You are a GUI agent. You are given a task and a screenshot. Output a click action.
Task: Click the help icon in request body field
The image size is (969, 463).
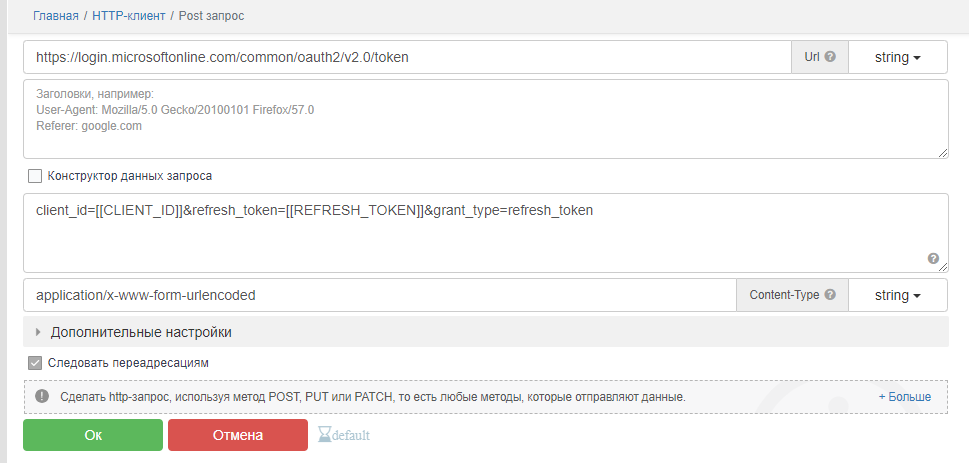pos(933,258)
